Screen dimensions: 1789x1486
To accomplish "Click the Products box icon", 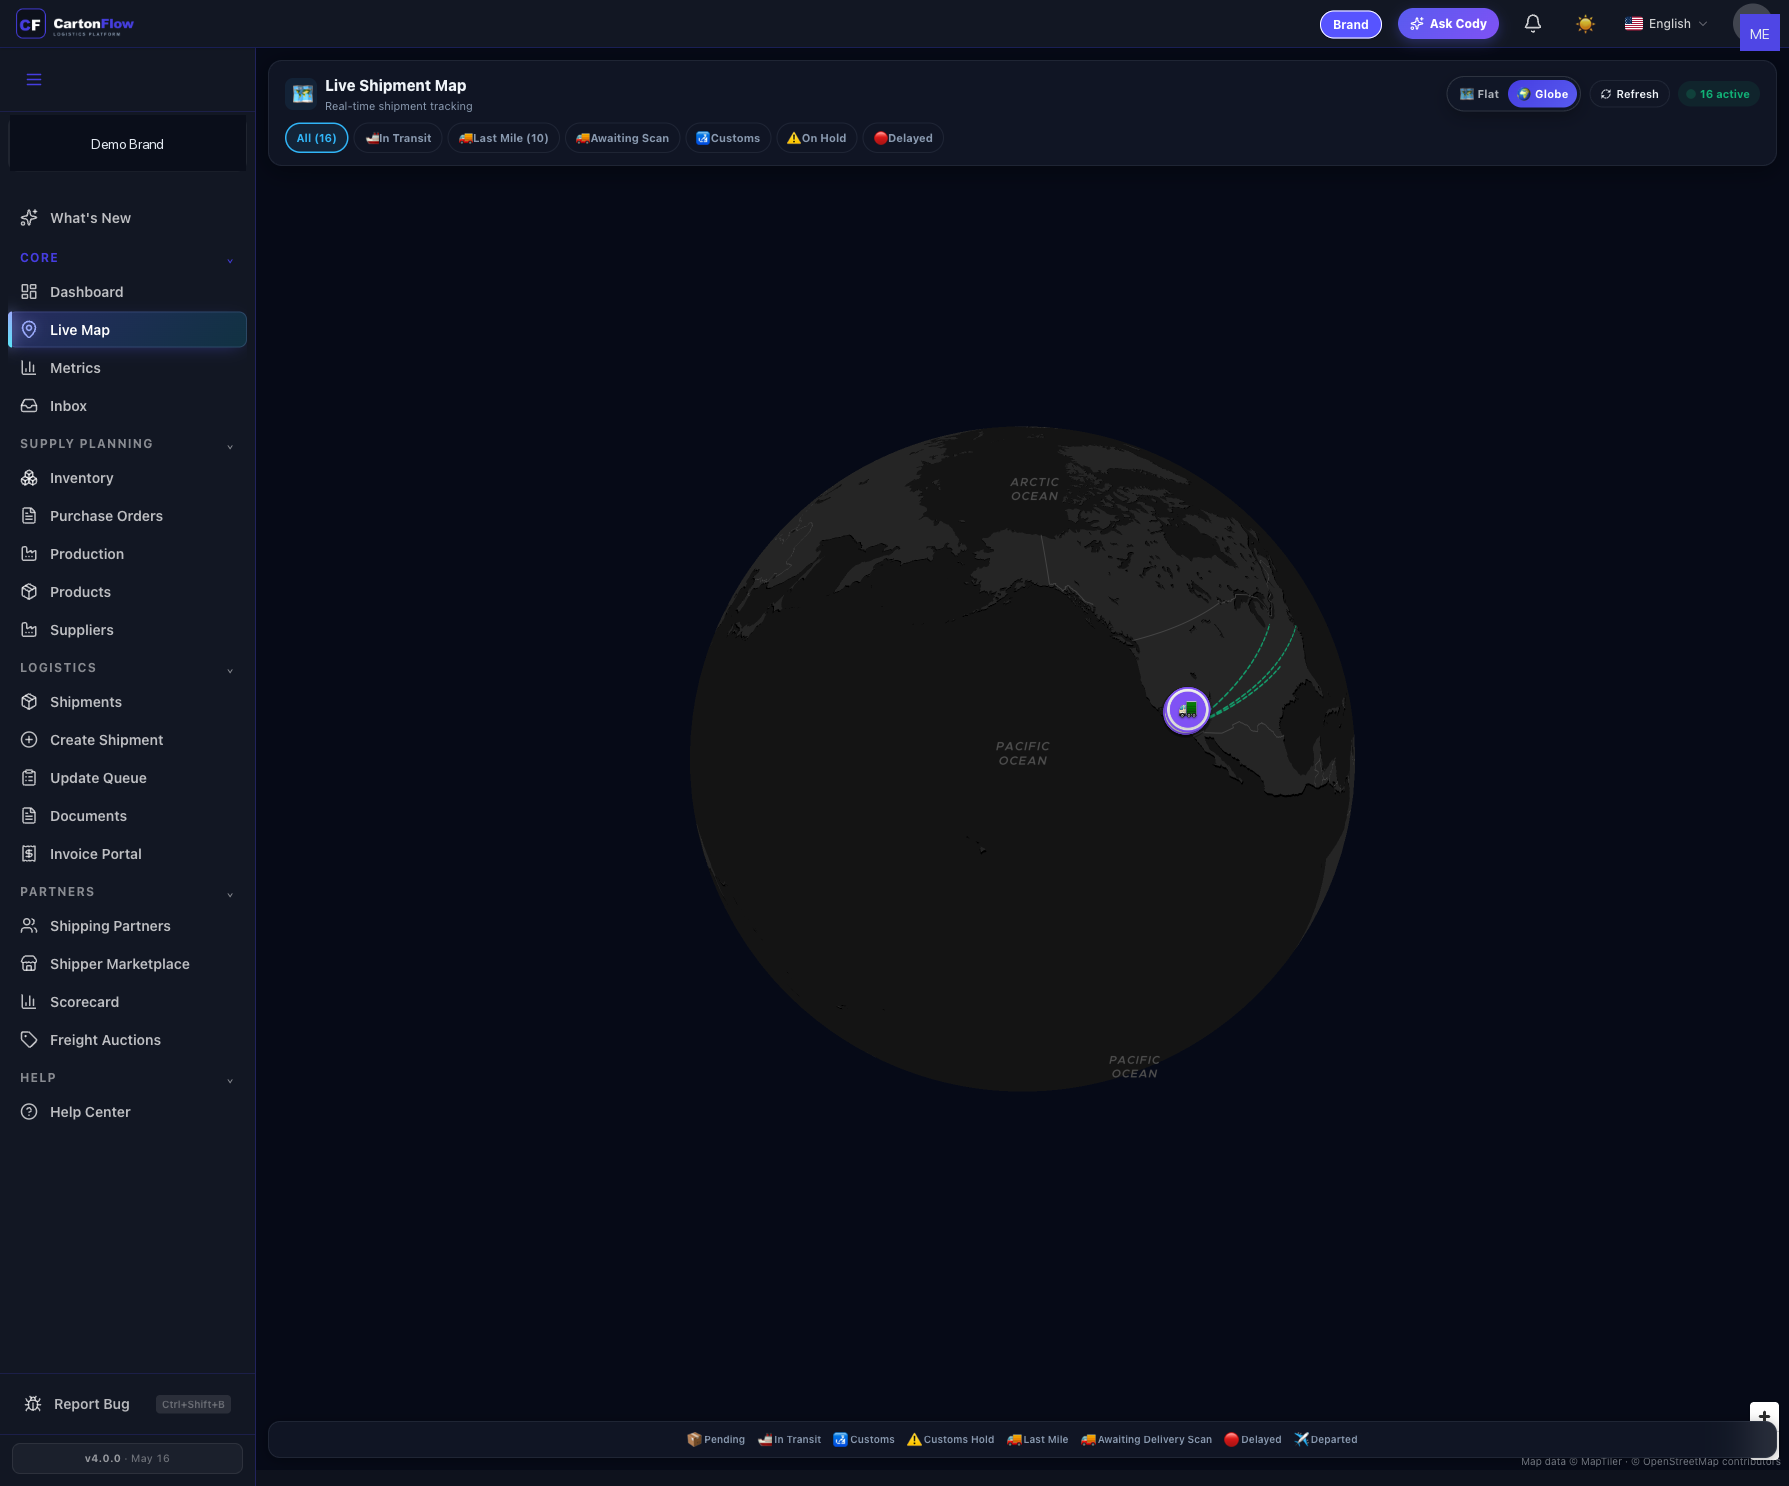I will click(x=29, y=592).
